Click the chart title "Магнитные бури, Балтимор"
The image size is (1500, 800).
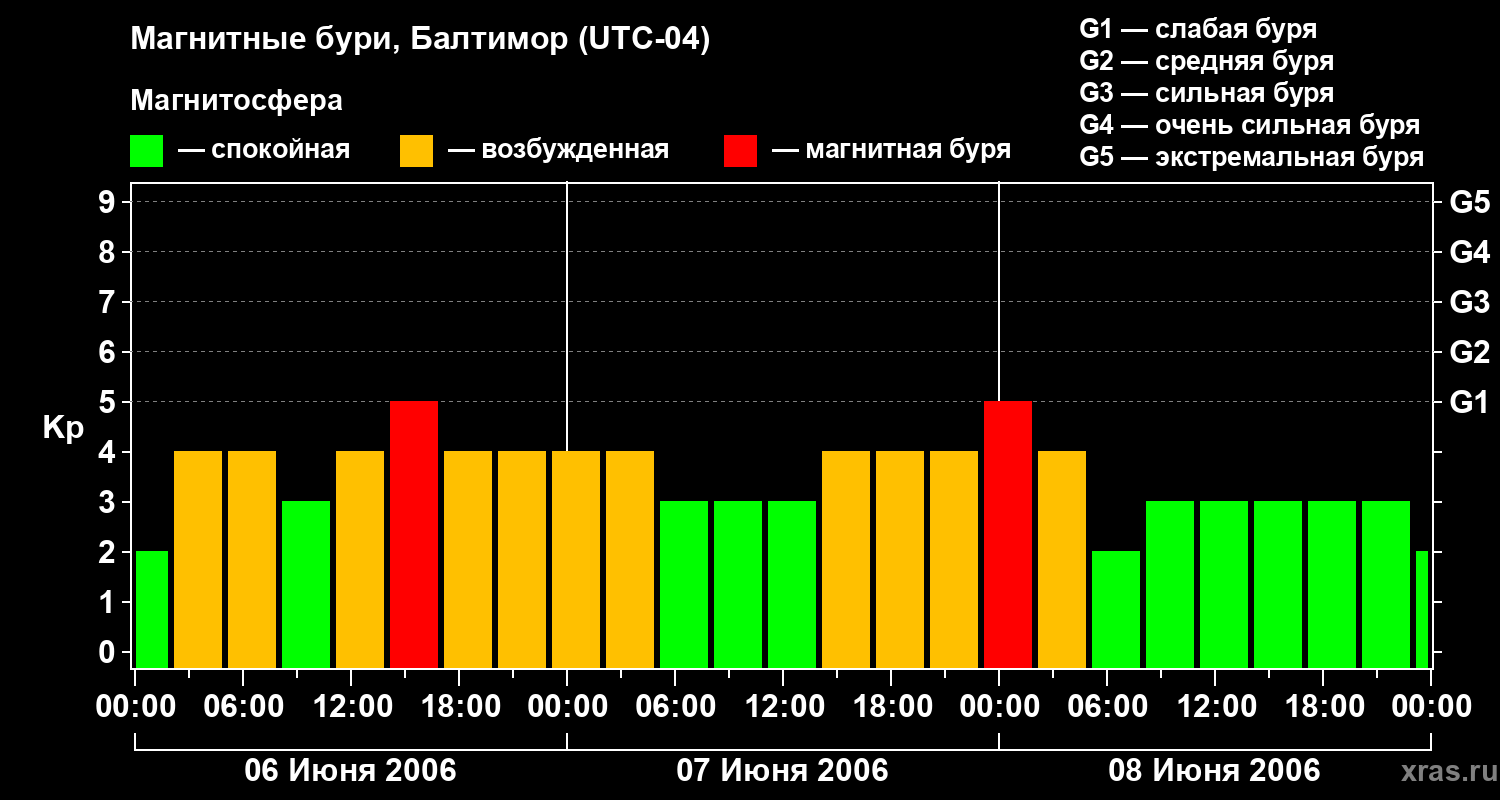point(420,40)
